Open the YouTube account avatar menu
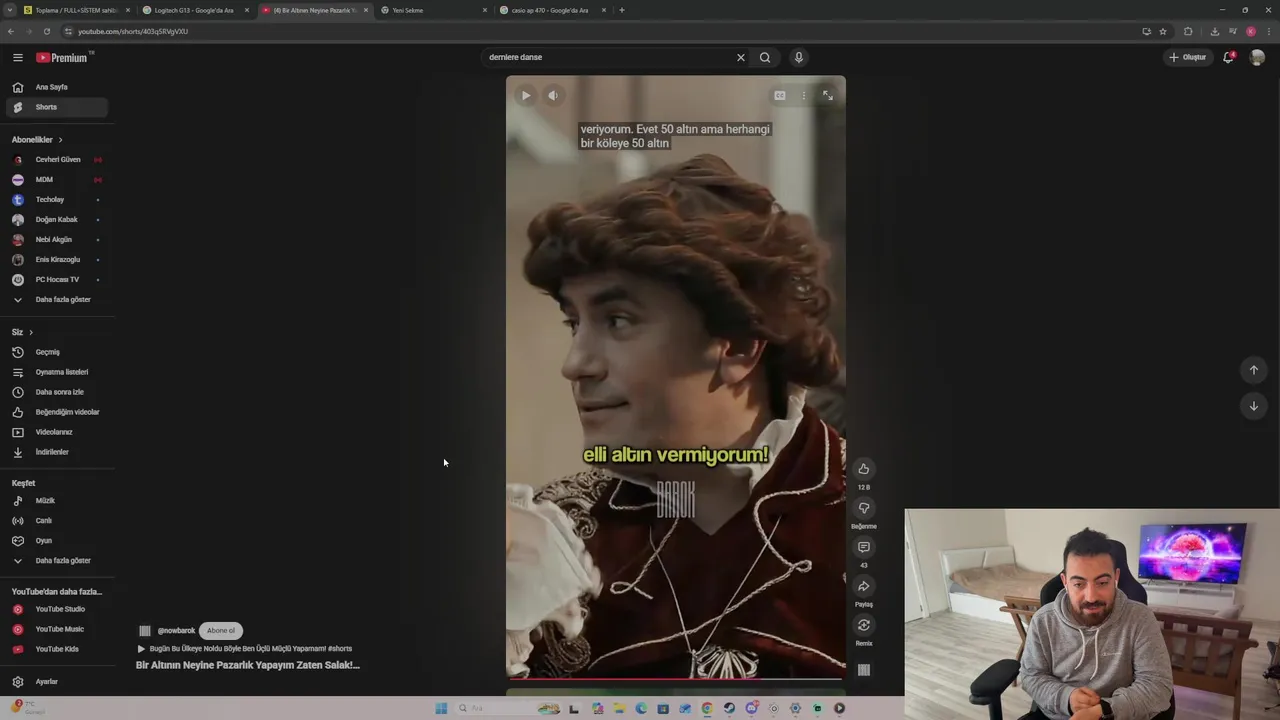Viewport: 1280px width, 720px height. pyautogui.click(x=1258, y=57)
